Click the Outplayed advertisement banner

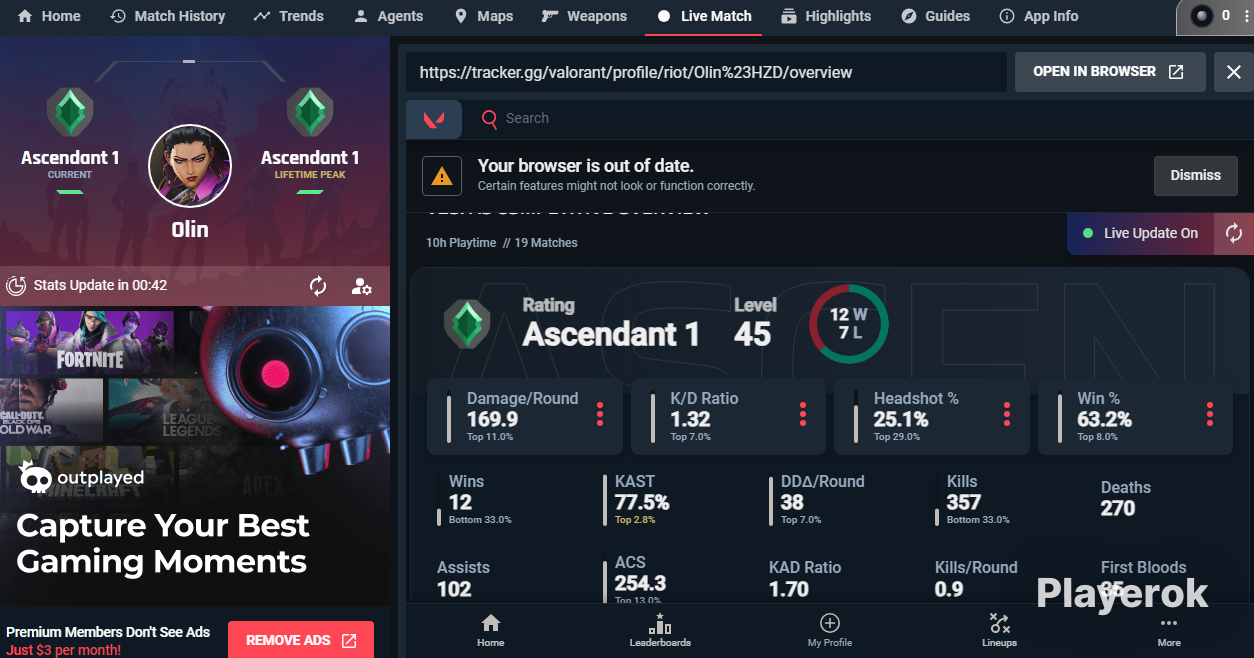(195, 455)
